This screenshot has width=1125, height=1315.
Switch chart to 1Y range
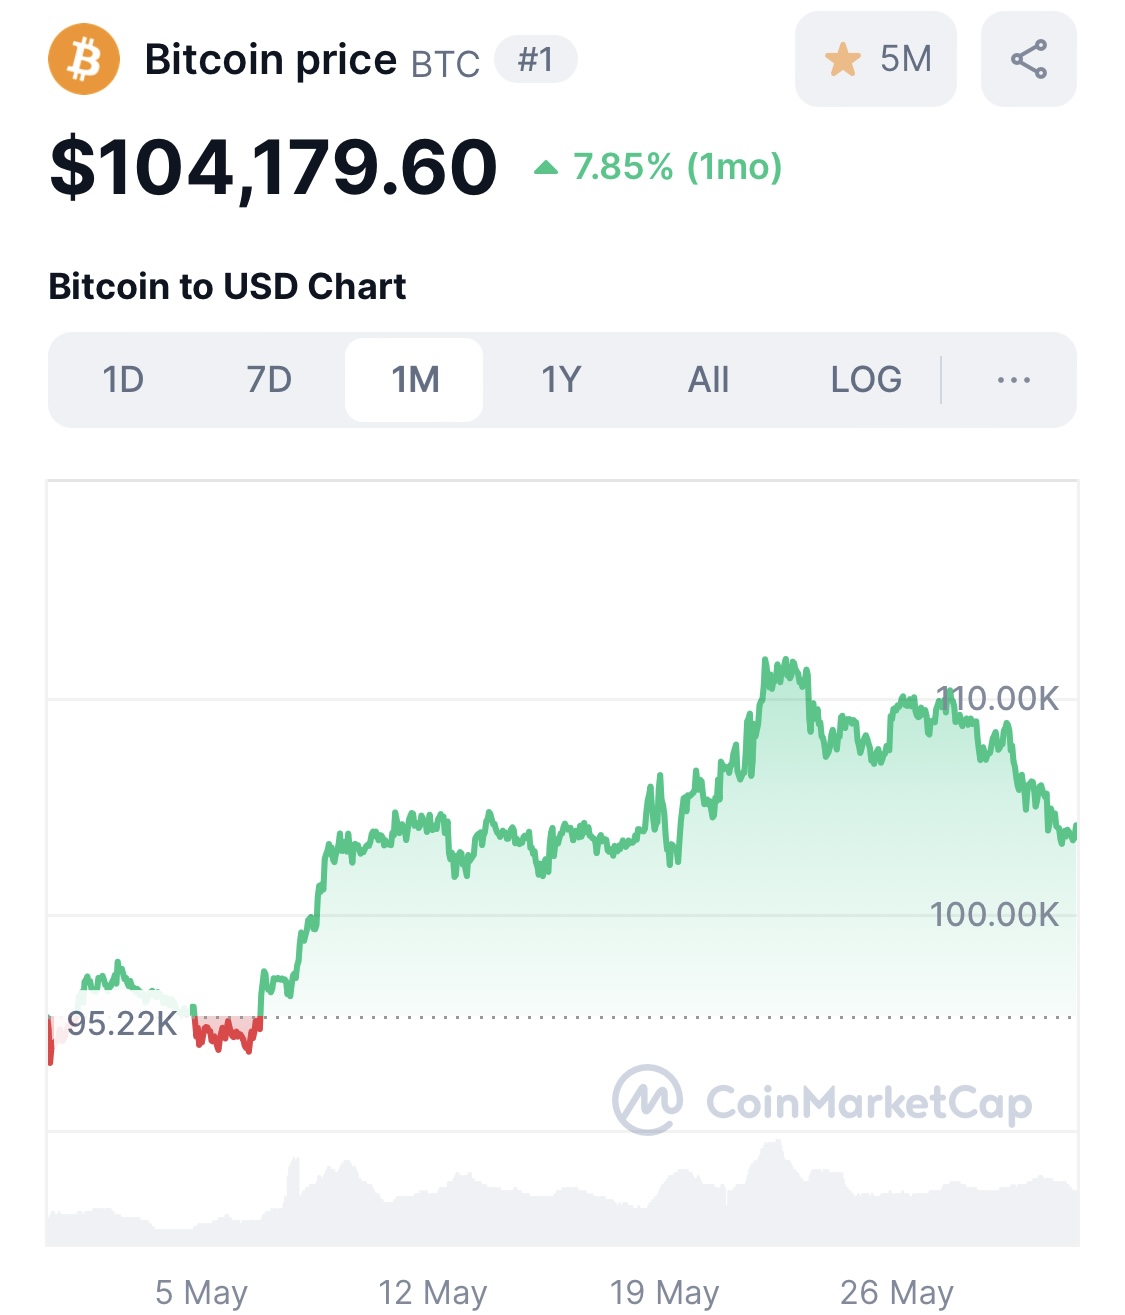point(561,380)
